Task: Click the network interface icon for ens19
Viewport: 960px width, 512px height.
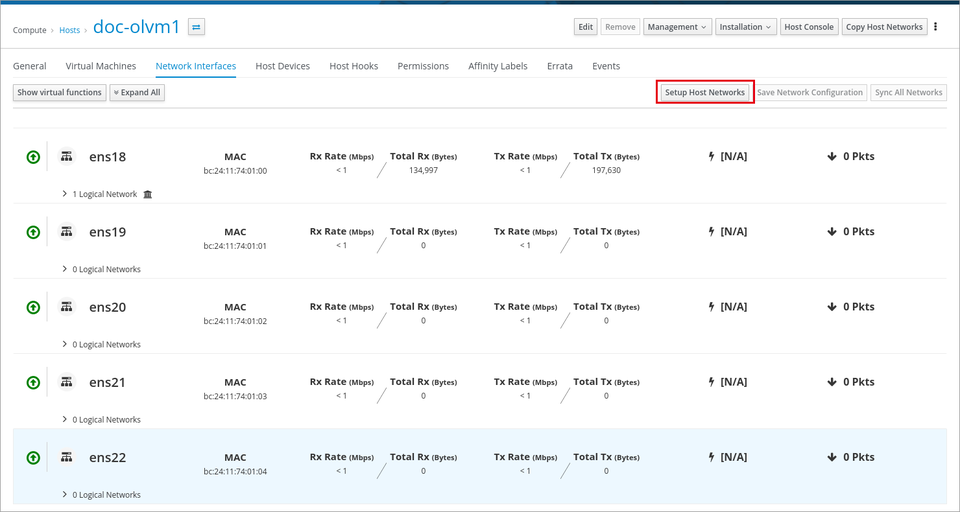Action: pos(67,232)
